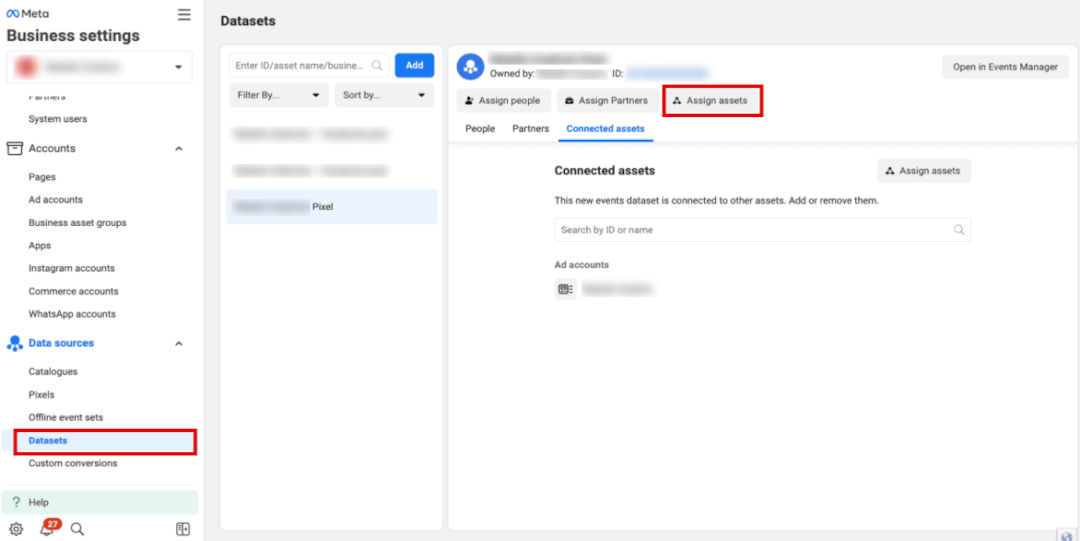Open the Sort by dropdown
Image resolution: width=1080 pixels, height=541 pixels.
384,96
